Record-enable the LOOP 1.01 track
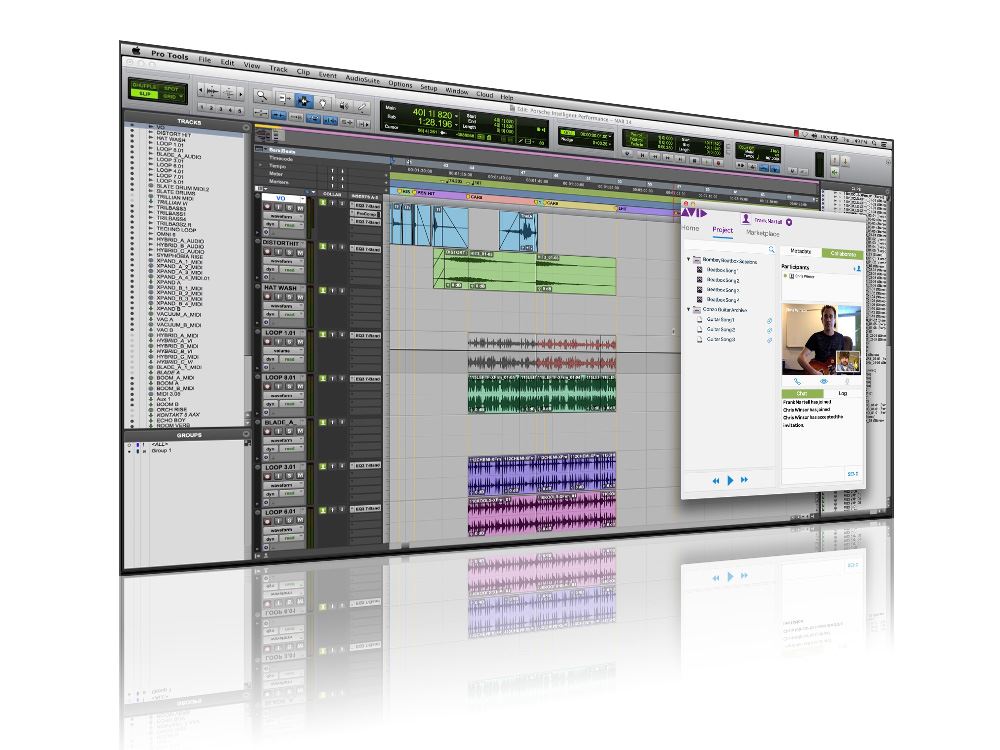 click(268, 341)
